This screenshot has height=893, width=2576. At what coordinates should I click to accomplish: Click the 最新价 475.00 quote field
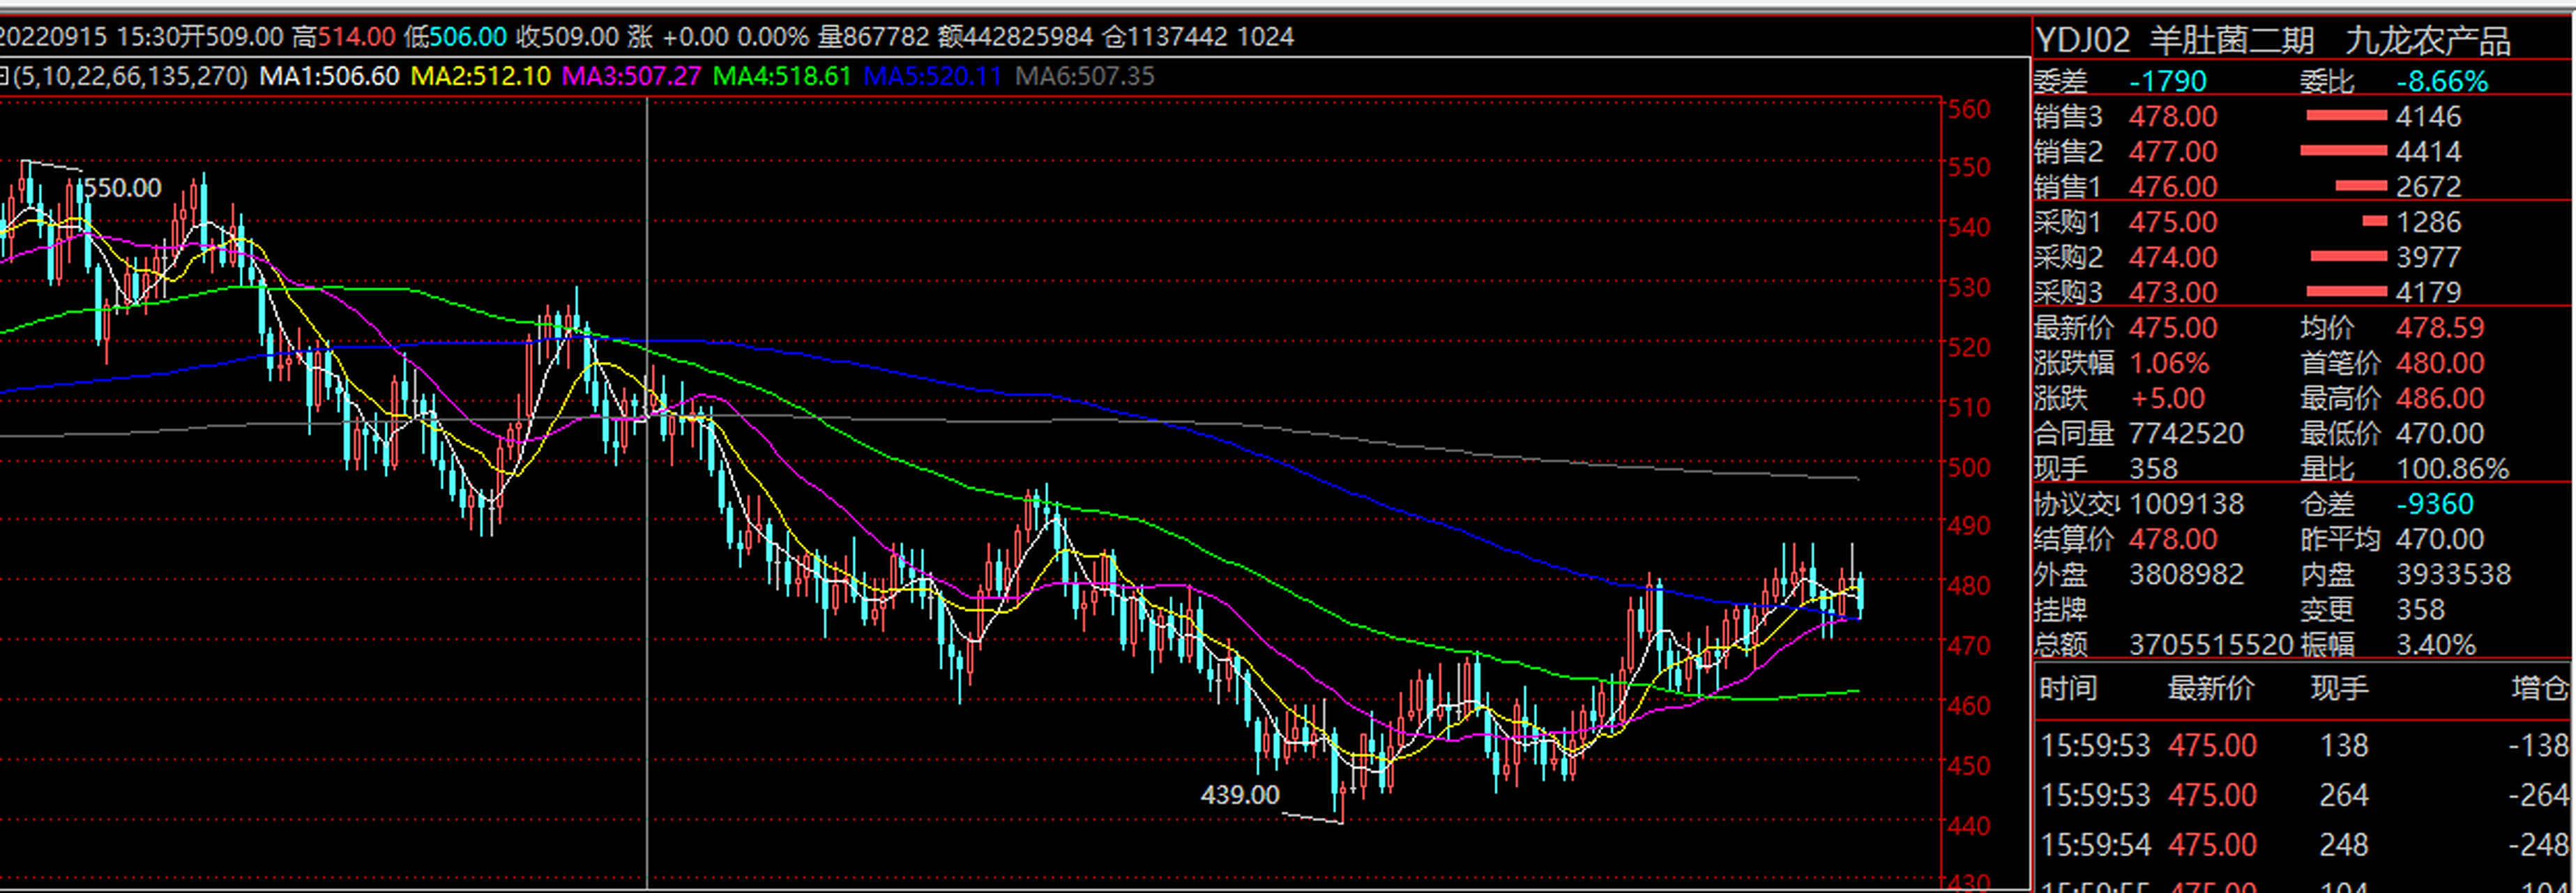click(2172, 328)
